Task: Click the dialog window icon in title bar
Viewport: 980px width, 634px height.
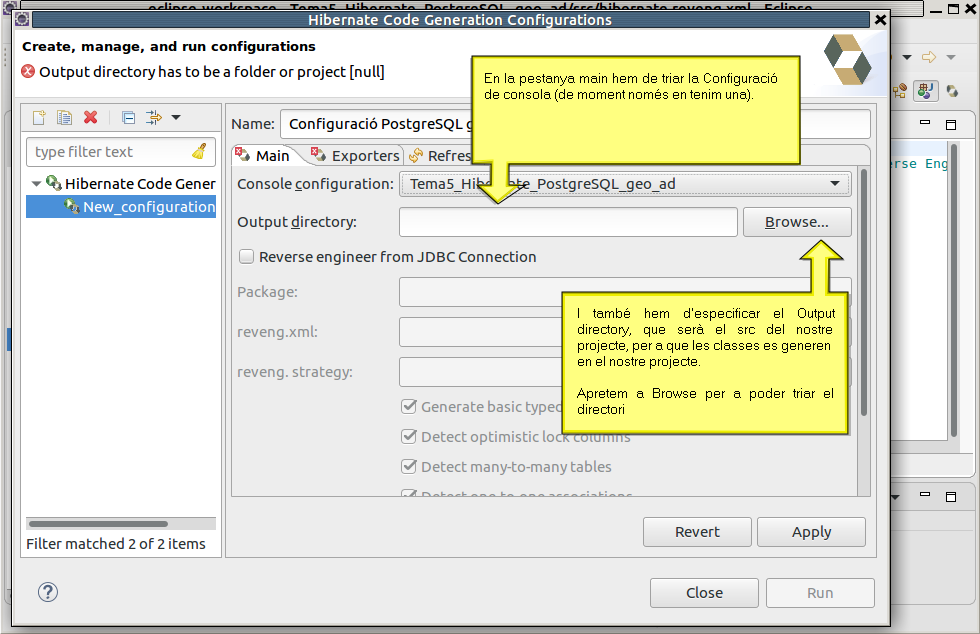Action: click(22, 19)
